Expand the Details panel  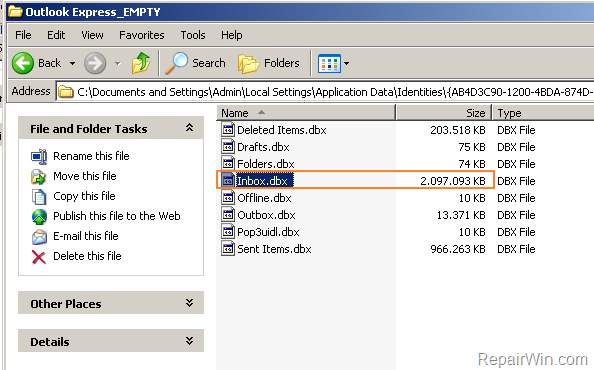pyautogui.click(x=189, y=341)
